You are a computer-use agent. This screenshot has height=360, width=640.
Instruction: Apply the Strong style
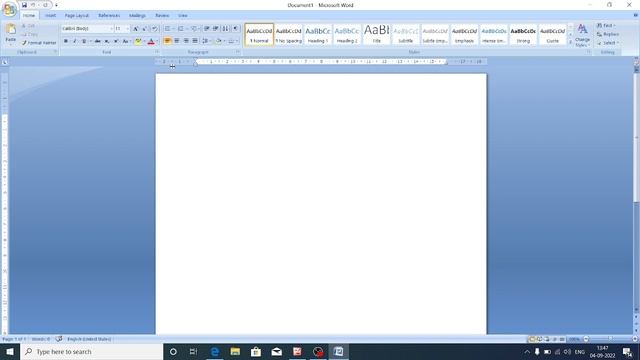(523, 34)
